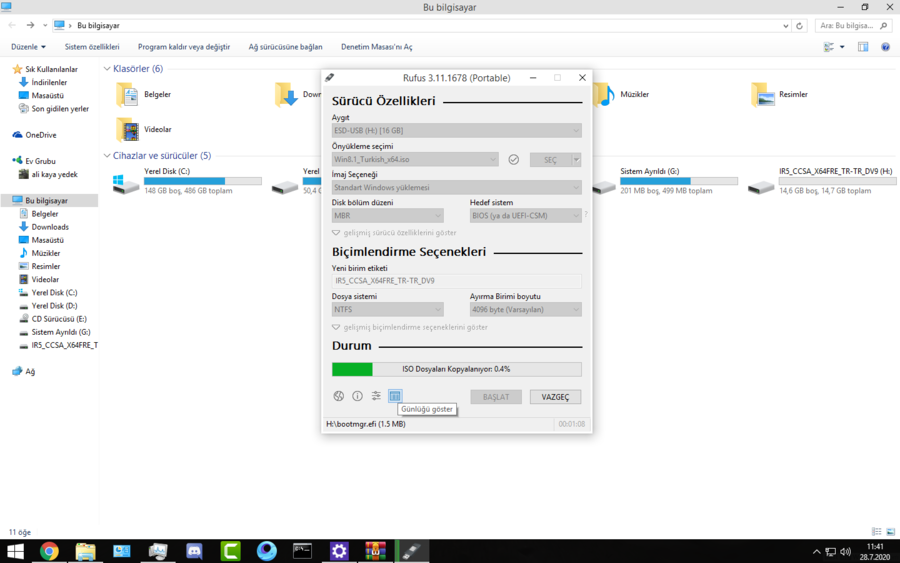The image size is (900, 563).
Task: Open the Hedef sistem dropdown
Action: [525, 216]
